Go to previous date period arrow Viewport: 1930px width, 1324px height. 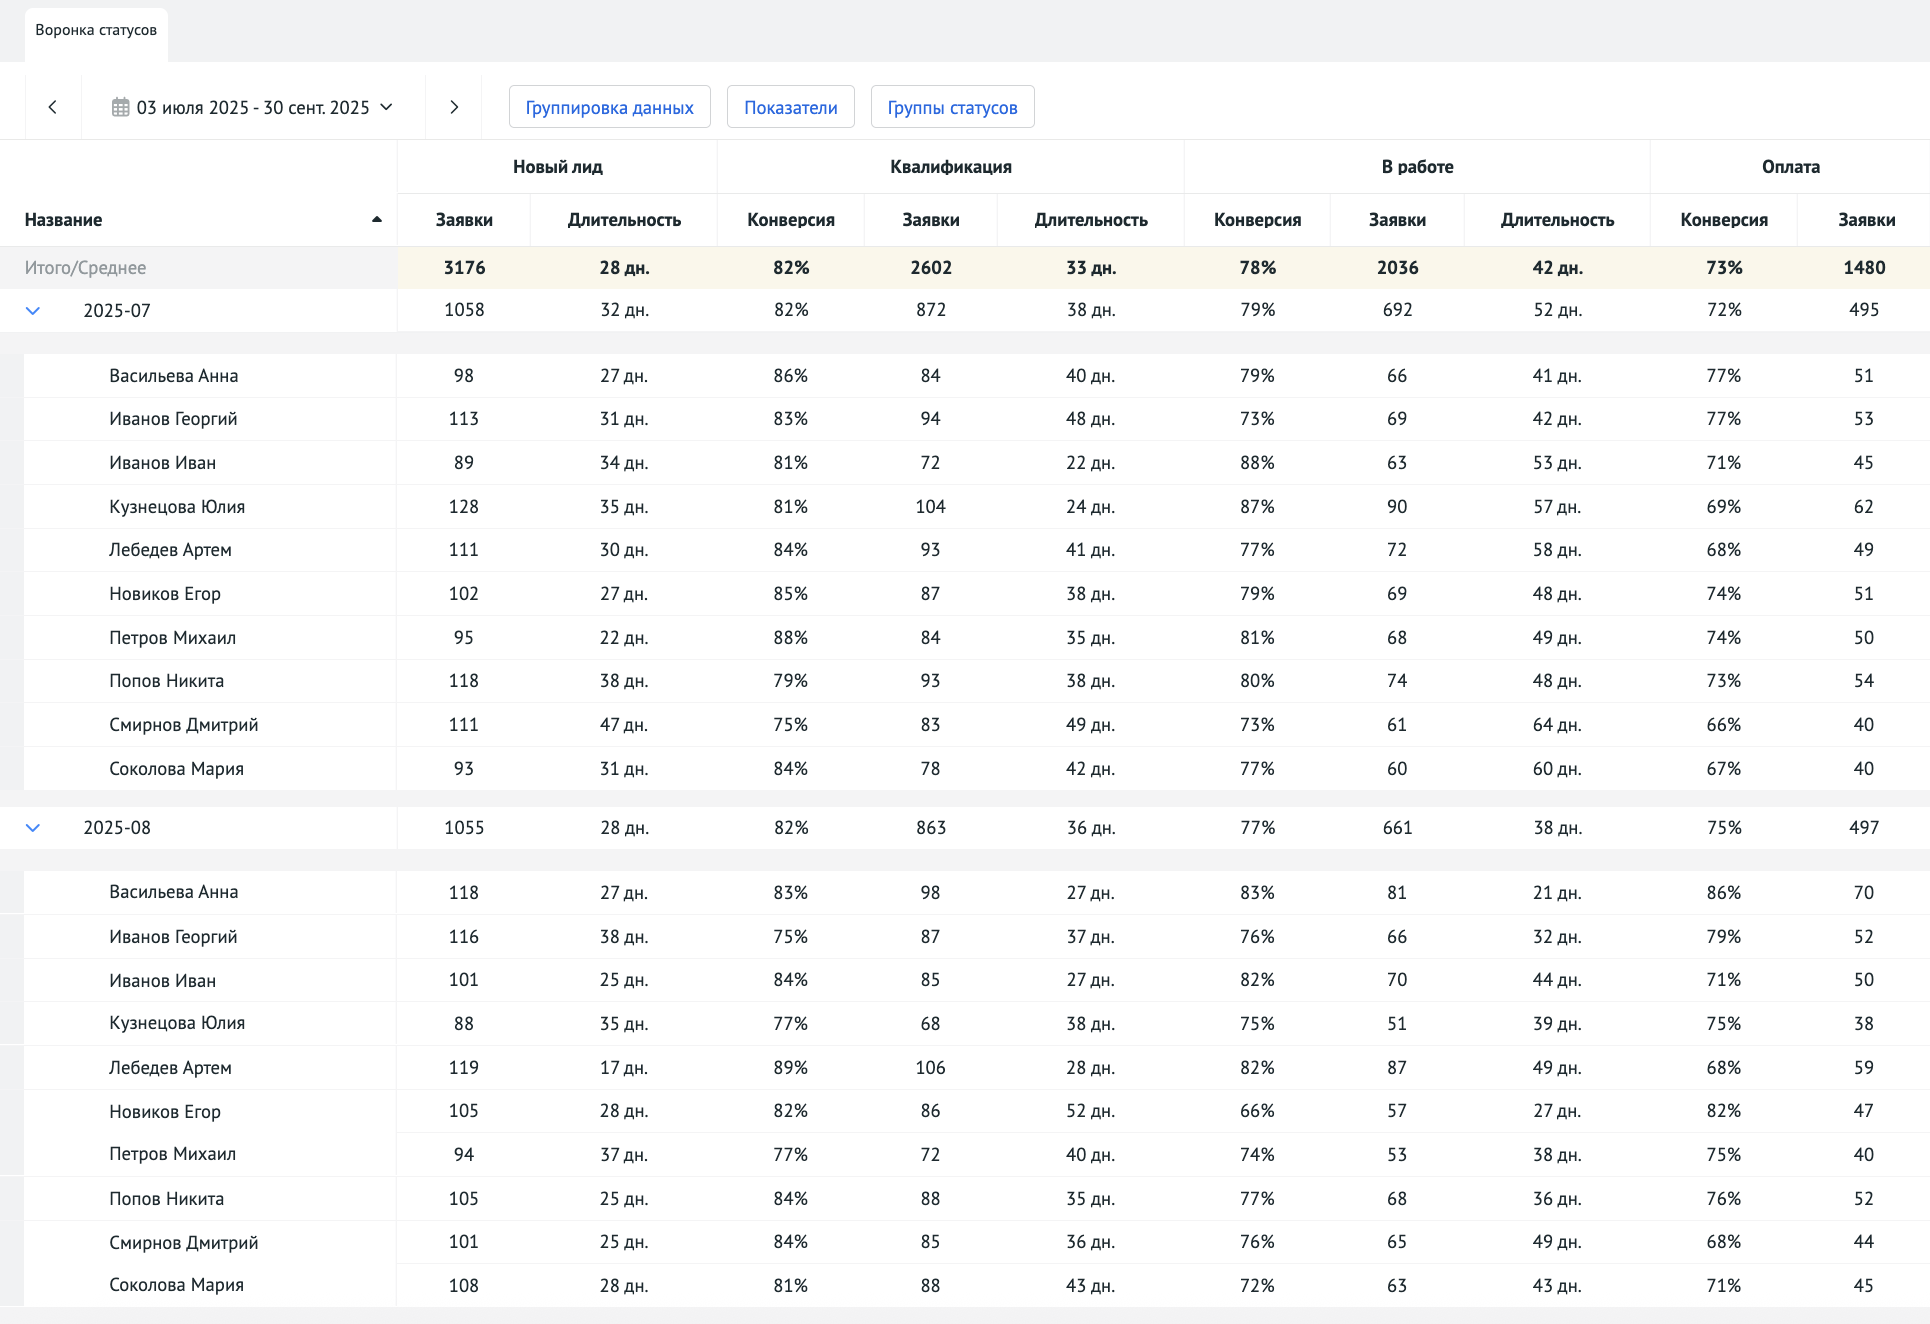53,107
